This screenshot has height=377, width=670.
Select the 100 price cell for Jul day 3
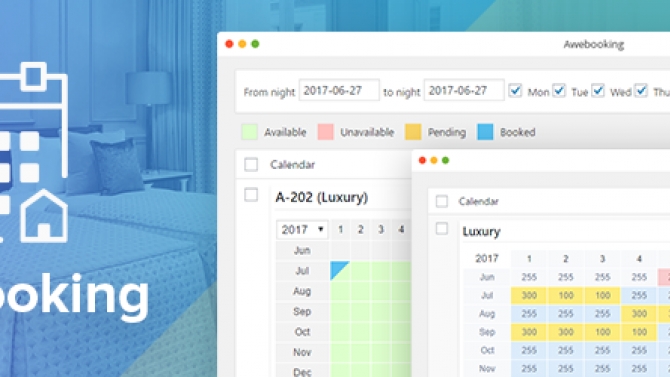[602, 295]
